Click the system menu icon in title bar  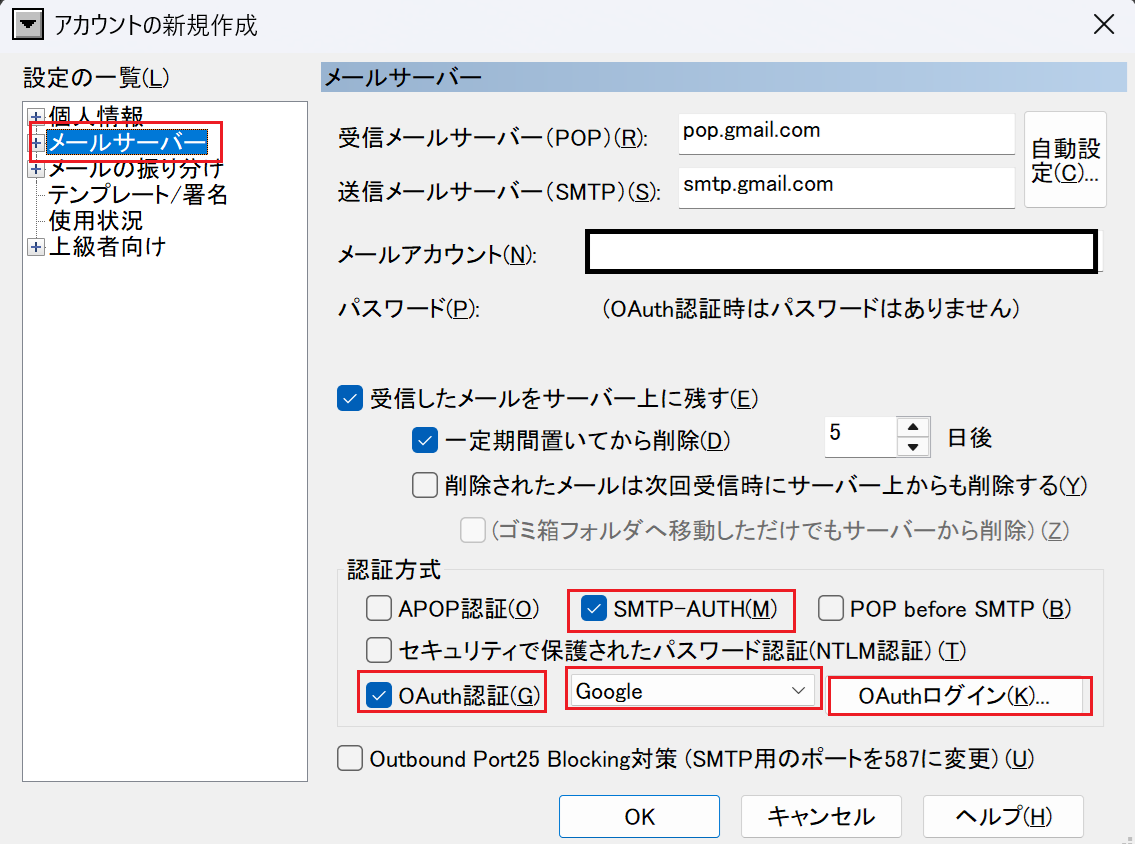click(x=31, y=25)
